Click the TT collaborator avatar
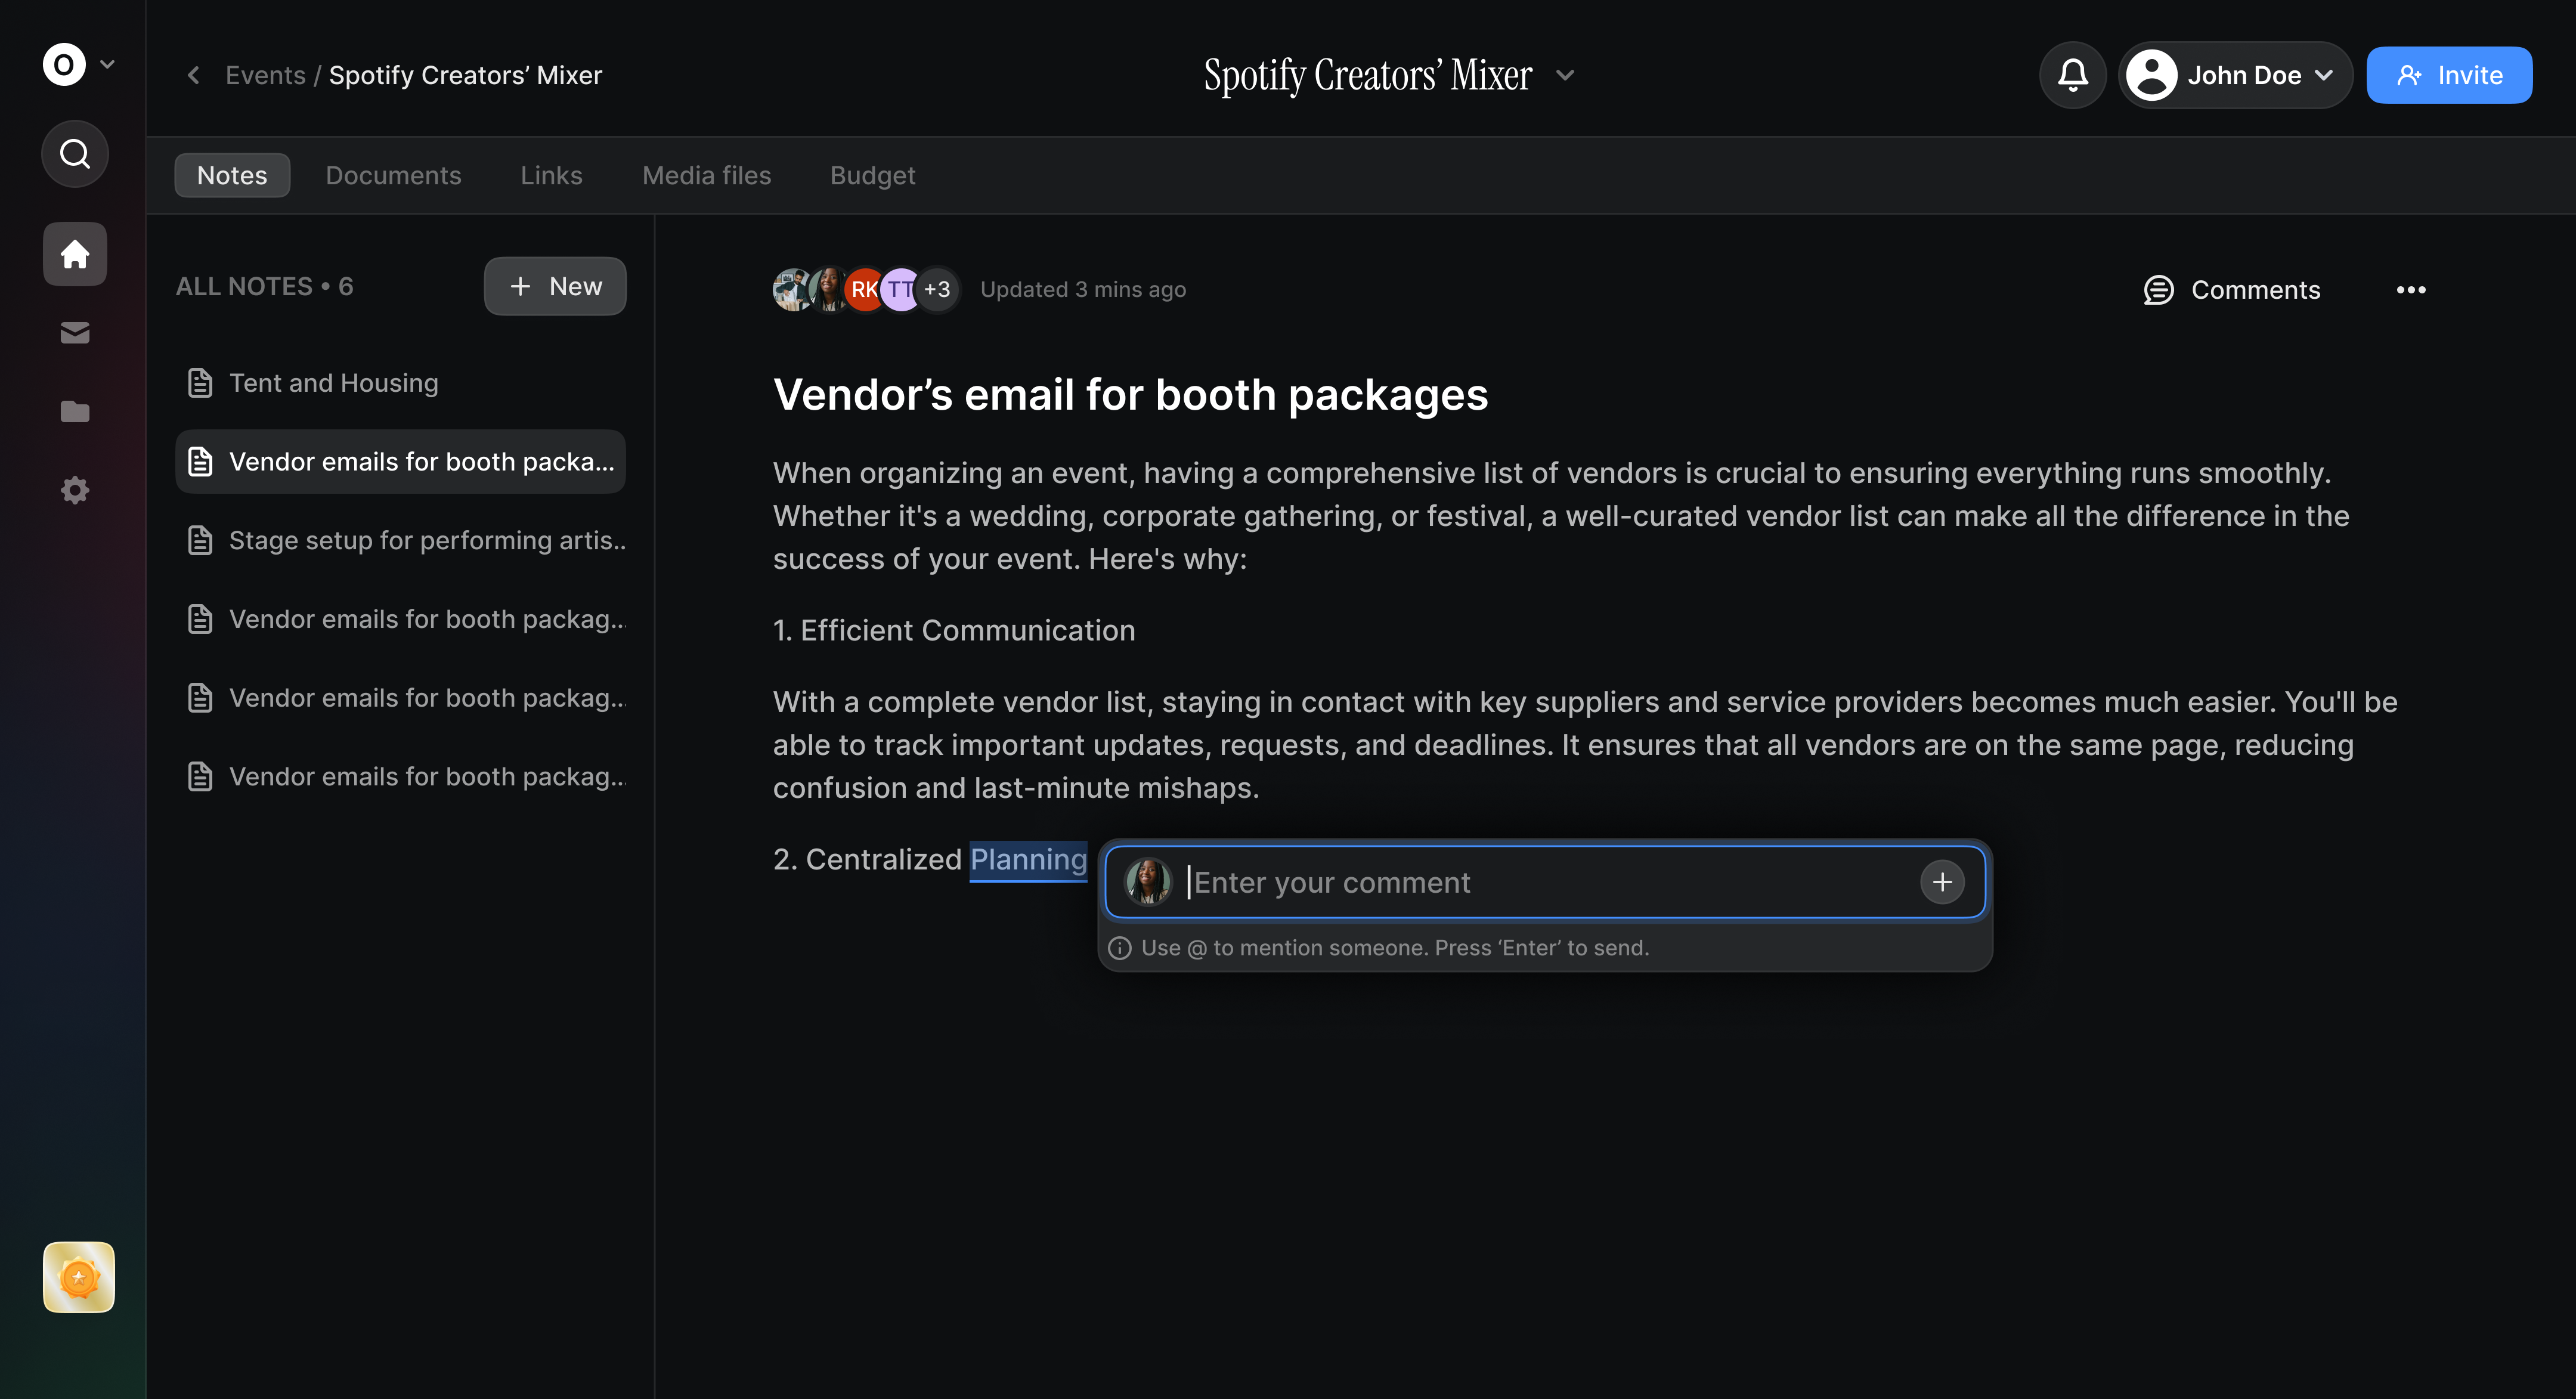The height and width of the screenshot is (1399, 2576). coord(901,290)
